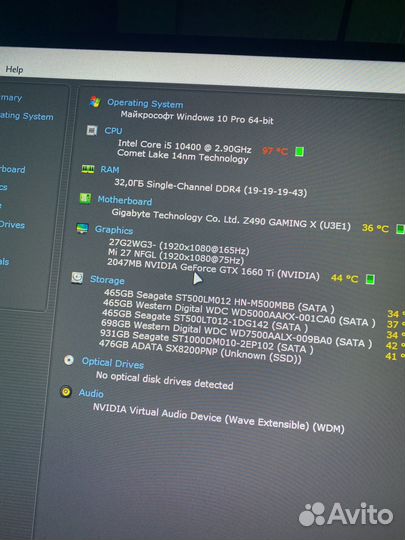Open the Storage heading link
Image resolution: width=405 pixels, height=540 pixels.
pos(107,280)
